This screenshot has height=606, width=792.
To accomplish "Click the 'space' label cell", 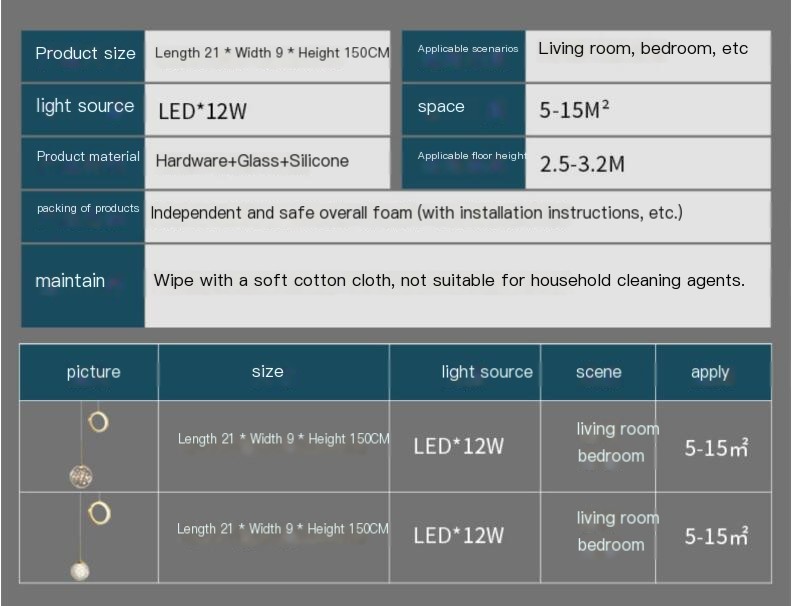I will [441, 107].
